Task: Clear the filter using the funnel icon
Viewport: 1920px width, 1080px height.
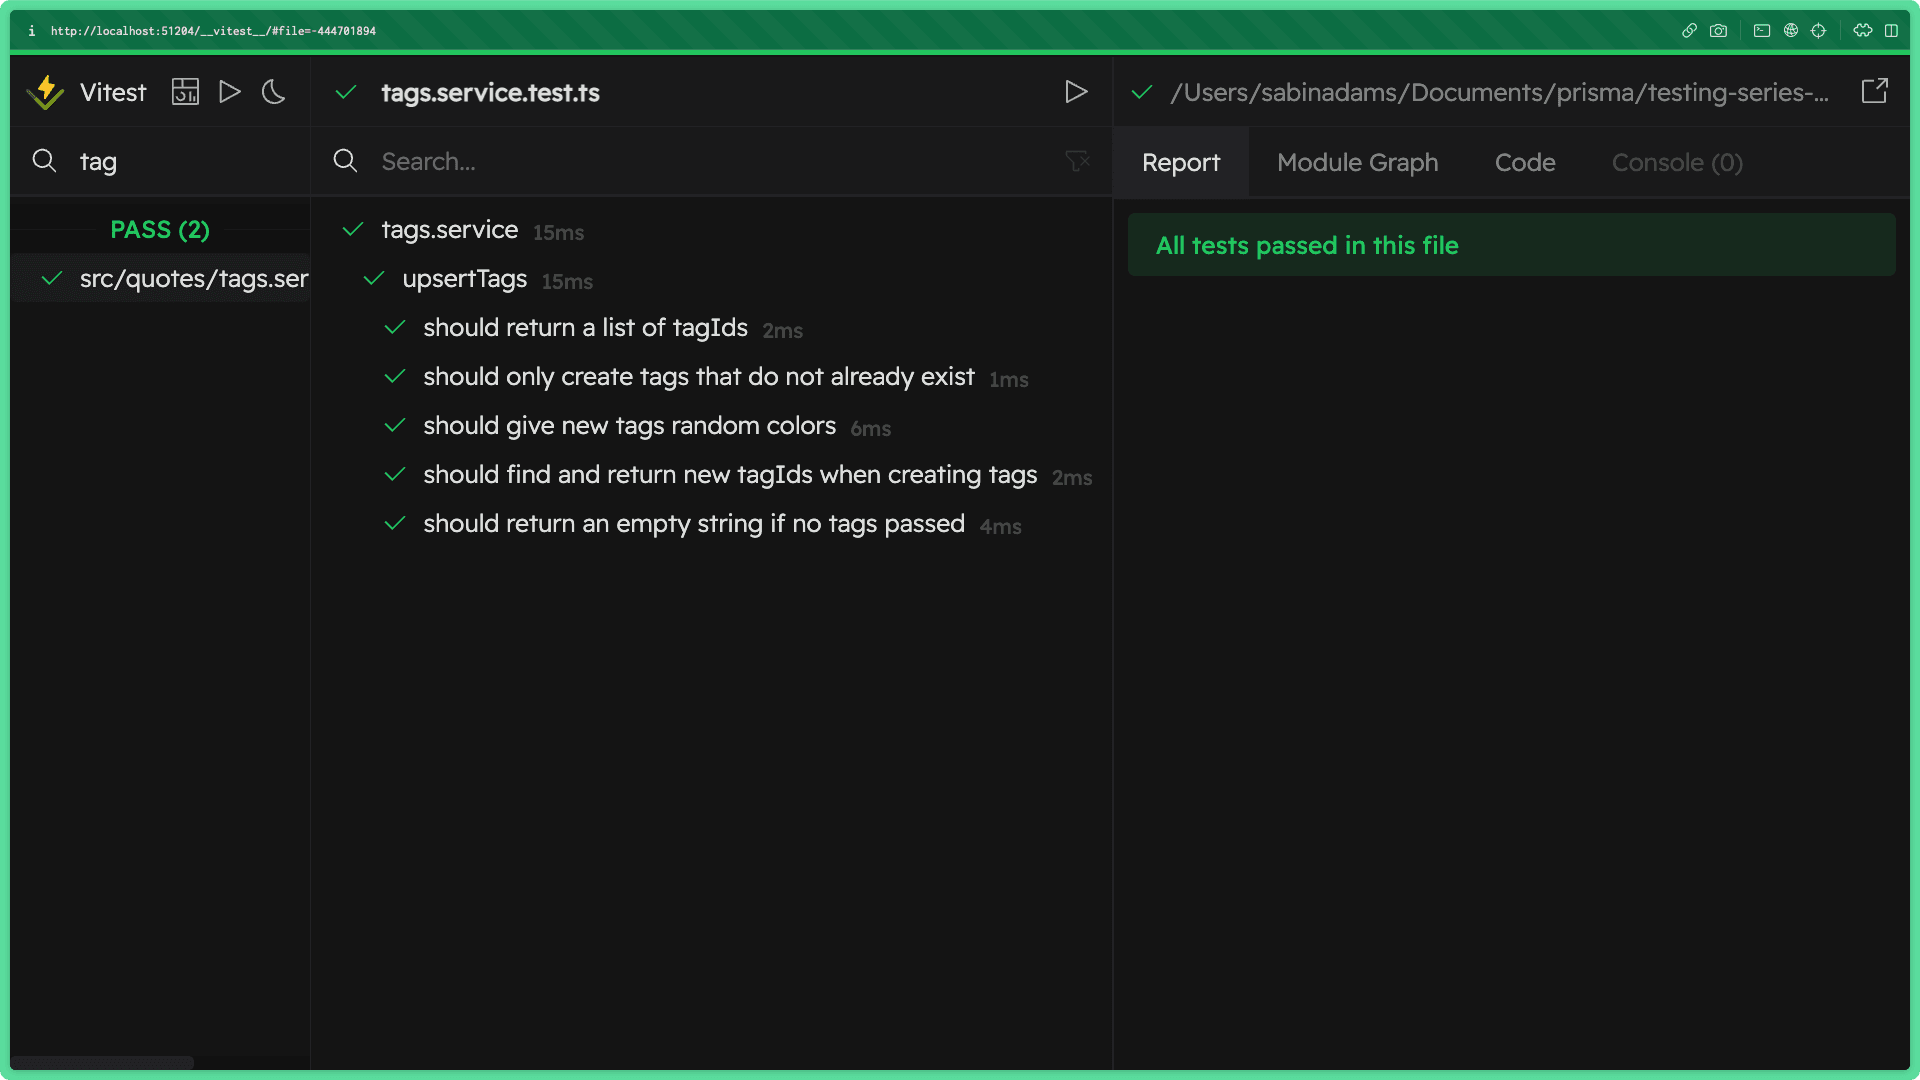Action: tap(1077, 161)
